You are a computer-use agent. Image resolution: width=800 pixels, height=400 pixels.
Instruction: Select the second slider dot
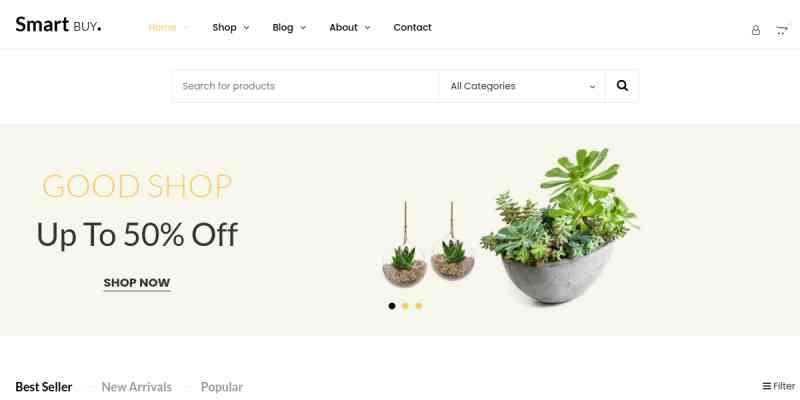405,306
